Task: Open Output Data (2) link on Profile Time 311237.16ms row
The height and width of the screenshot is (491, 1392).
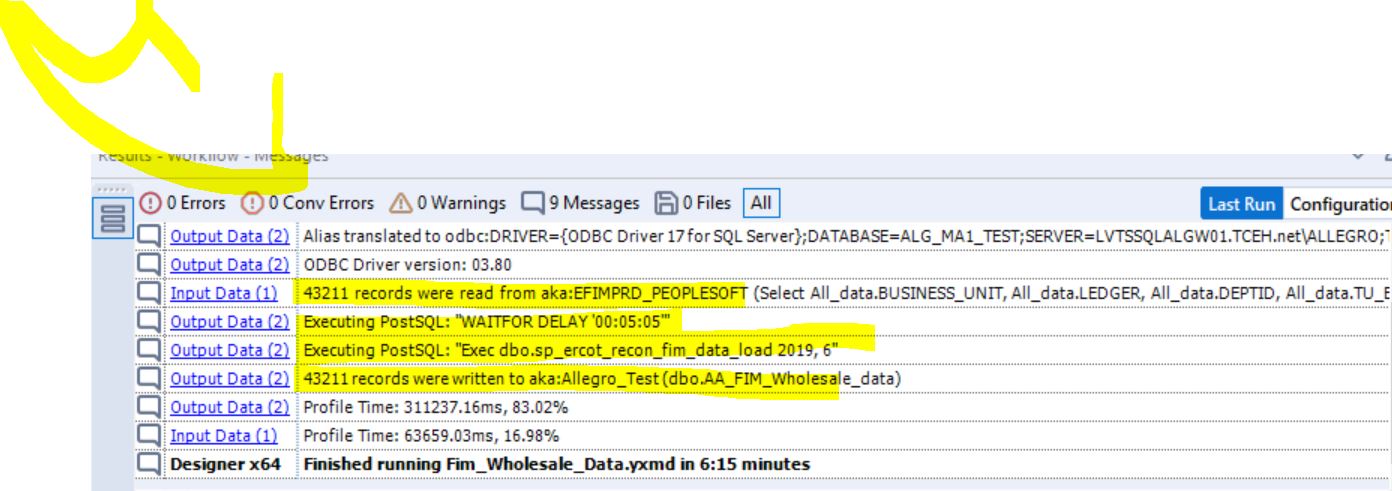Action: [x=229, y=408]
